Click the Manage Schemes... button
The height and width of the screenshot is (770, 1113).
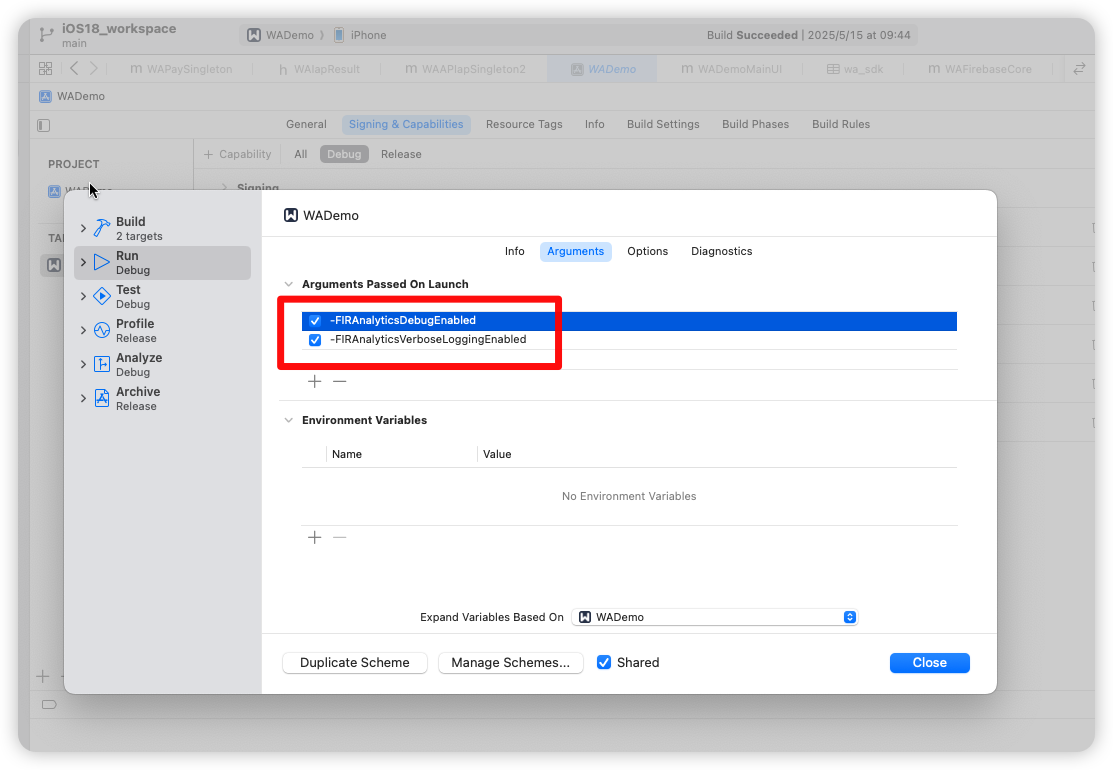pyautogui.click(x=510, y=663)
